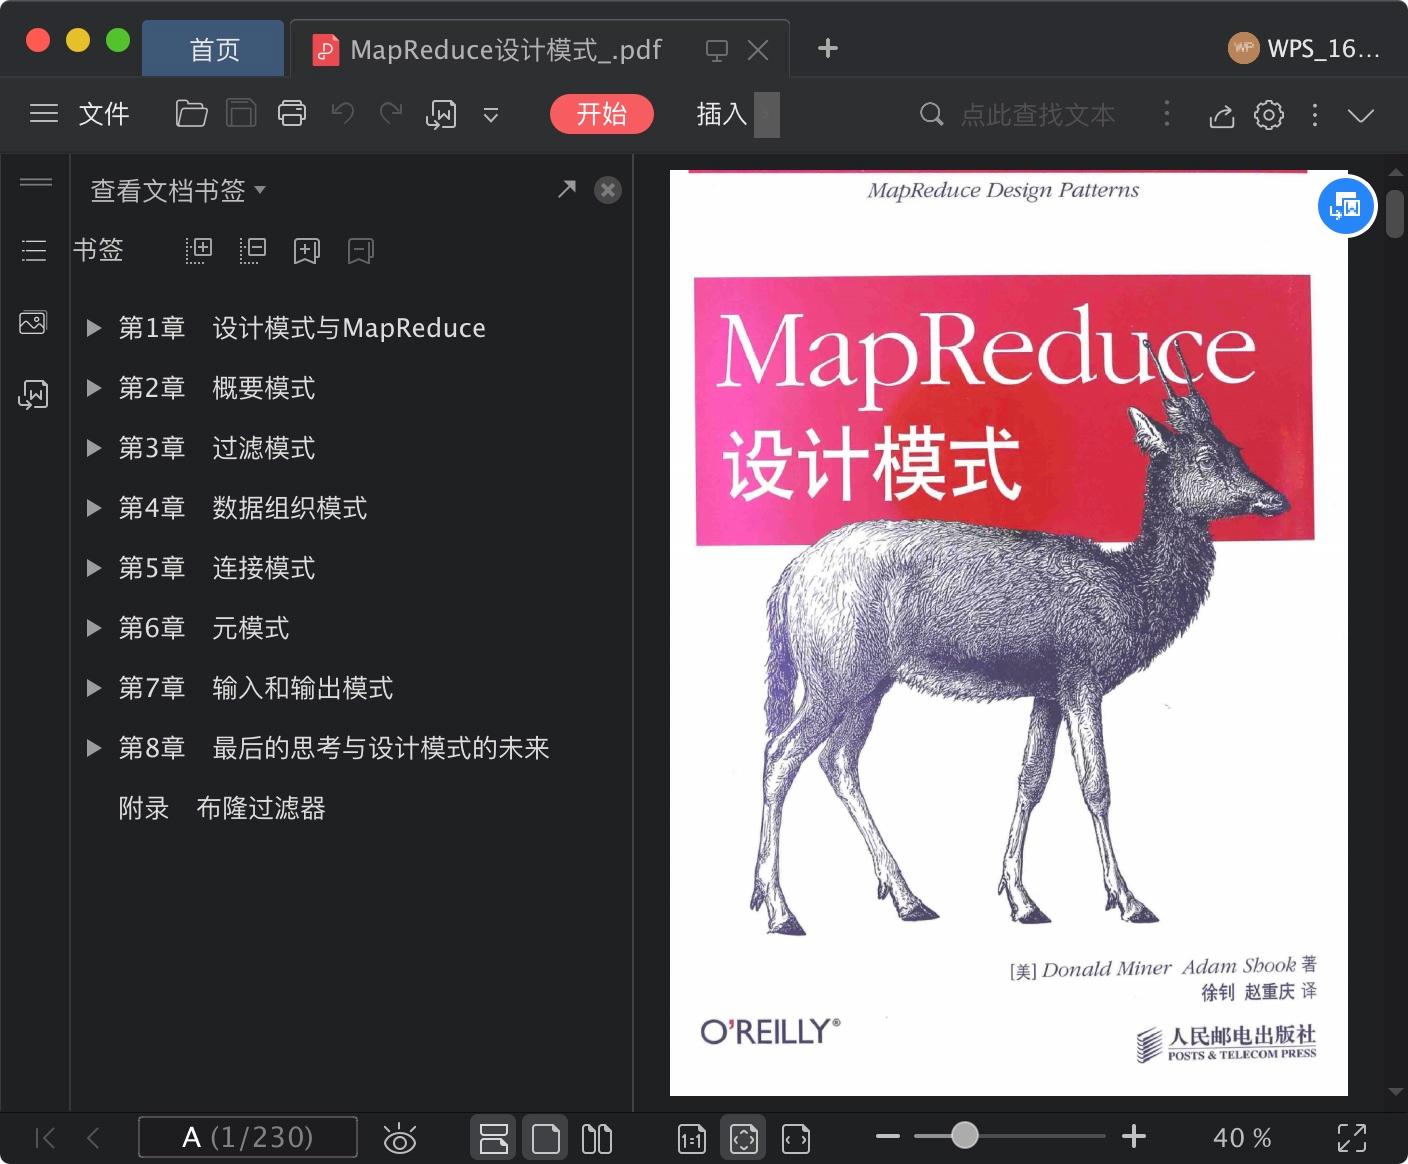Toggle eye protection mode icon
The image size is (1408, 1164).
(x=400, y=1138)
